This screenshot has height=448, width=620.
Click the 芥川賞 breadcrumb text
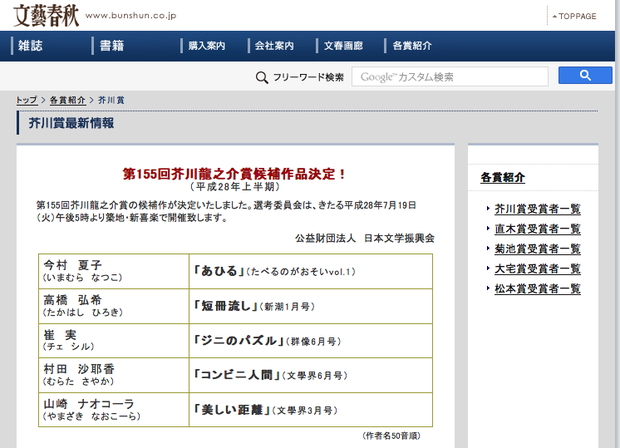coord(111,100)
